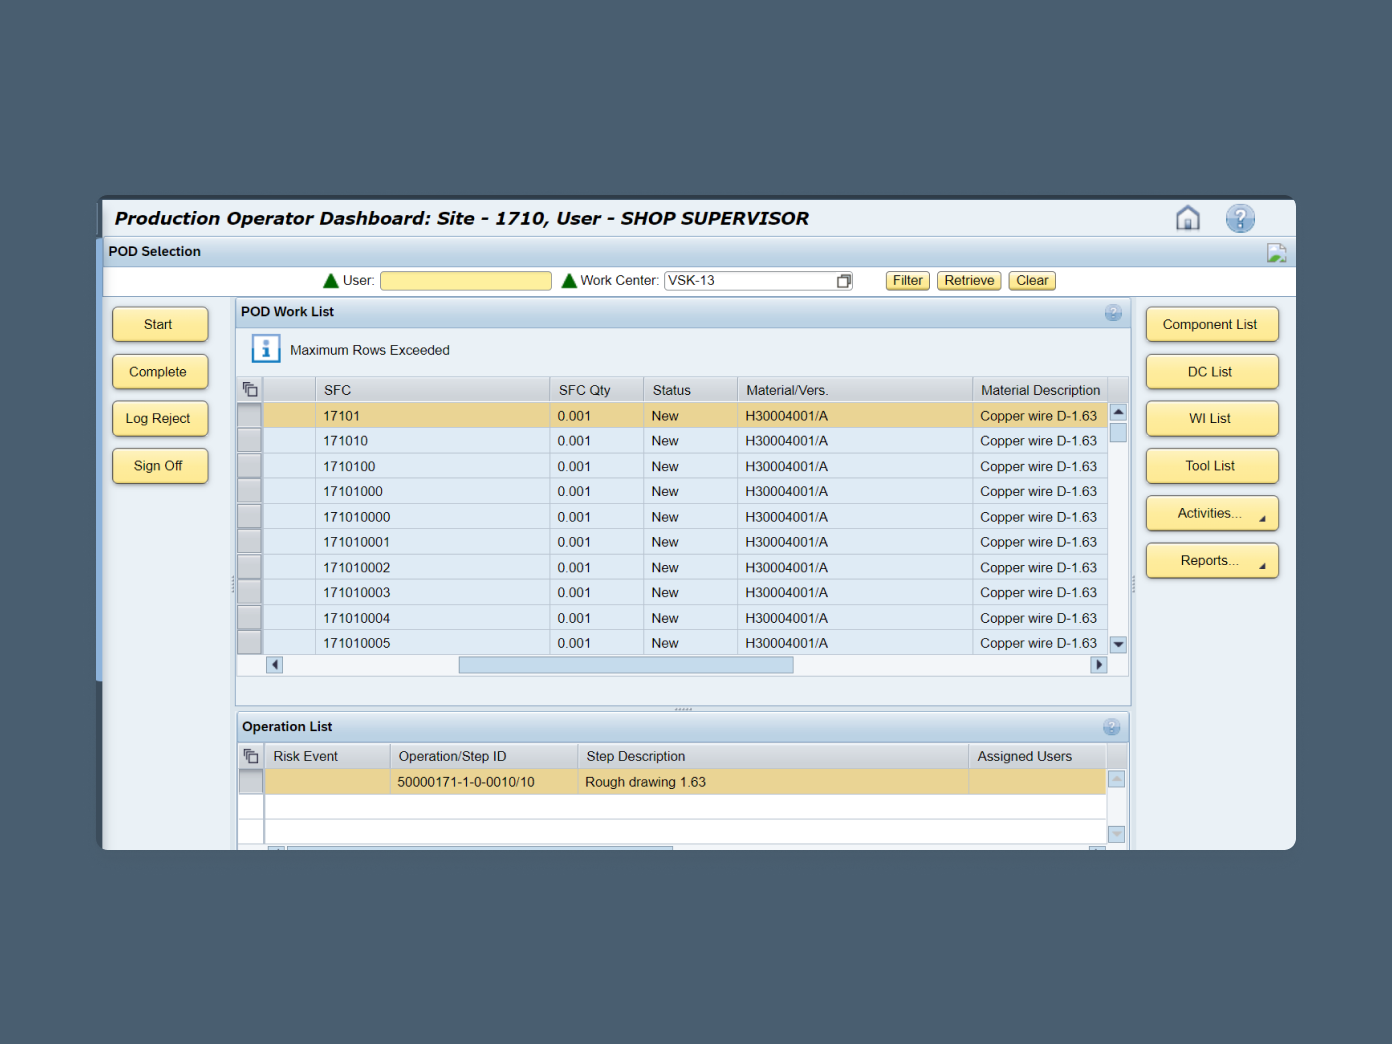Image resolution: width=1393 pixels, height=1045 pixels.
Task: Expand the Reports... menu button
Action: click(x=1212, y=560)
